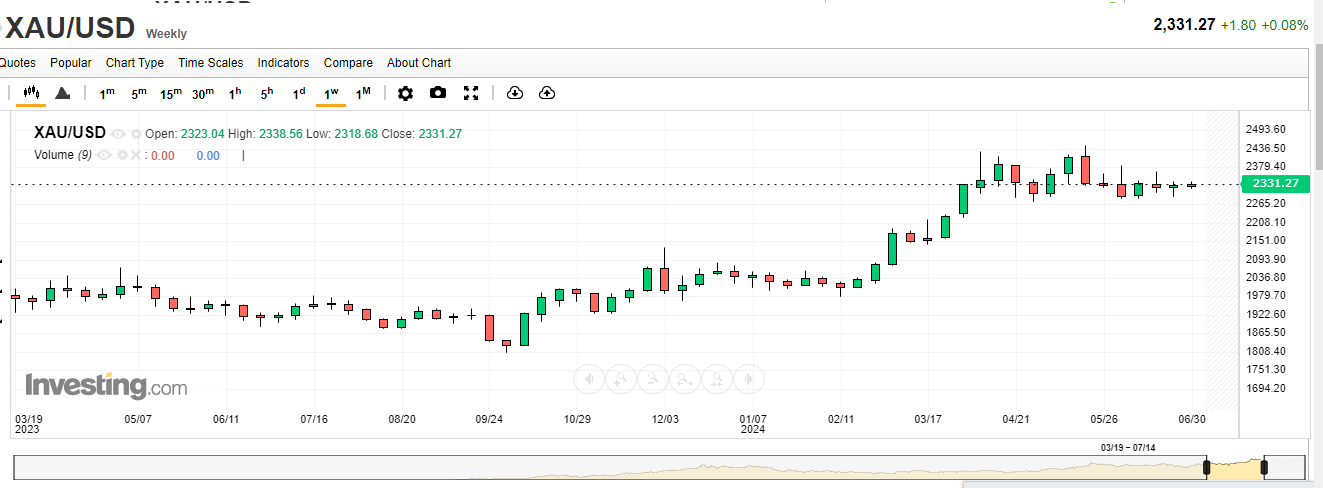The image size is (1323, 488).
Task: Remove the Volume indicator with X
Action: click(x=136, y=155)
